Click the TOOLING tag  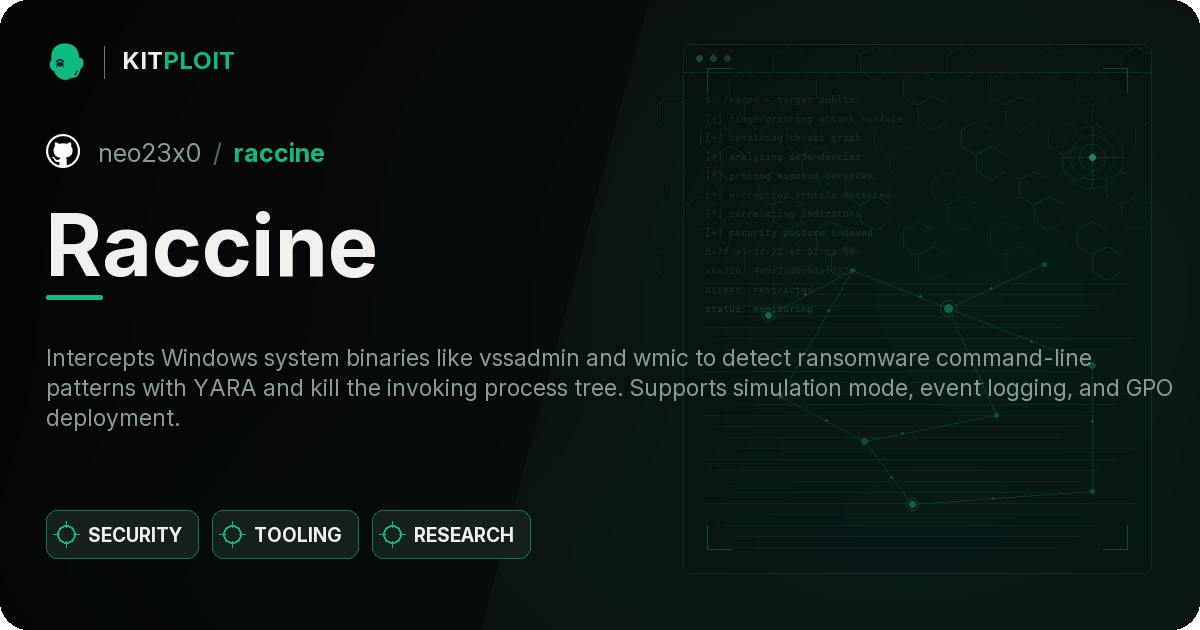coord(285,535)
